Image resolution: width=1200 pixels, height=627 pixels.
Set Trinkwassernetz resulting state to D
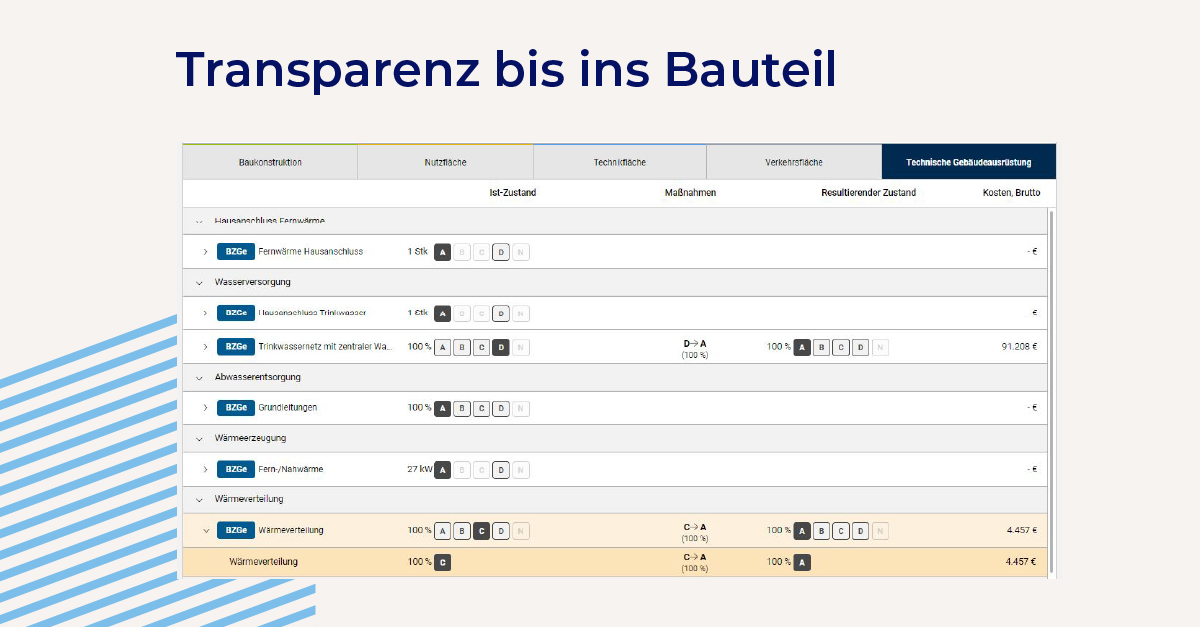coord(860,347)
